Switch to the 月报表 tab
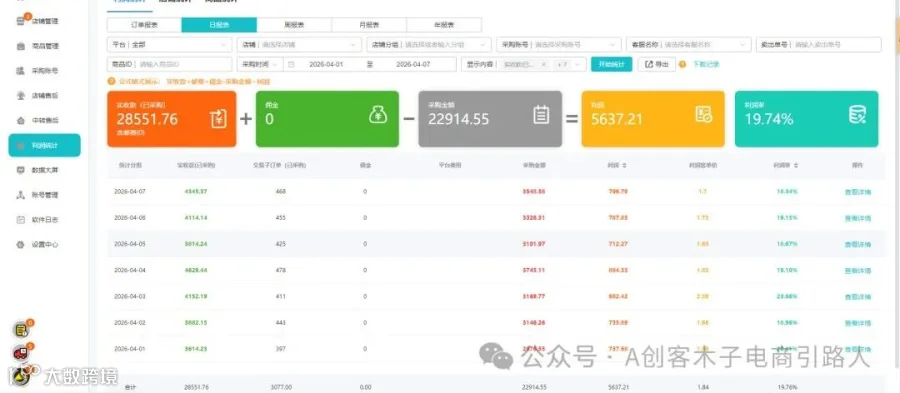Viewport: 900px width, 393px height. [369, 25]
